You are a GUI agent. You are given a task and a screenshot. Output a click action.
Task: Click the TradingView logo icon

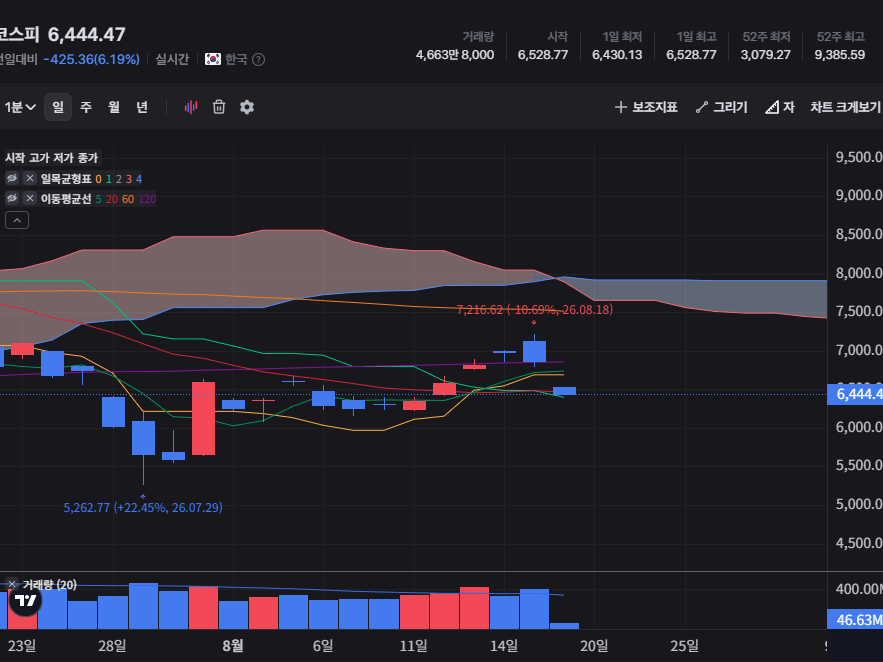coord(25,601)
